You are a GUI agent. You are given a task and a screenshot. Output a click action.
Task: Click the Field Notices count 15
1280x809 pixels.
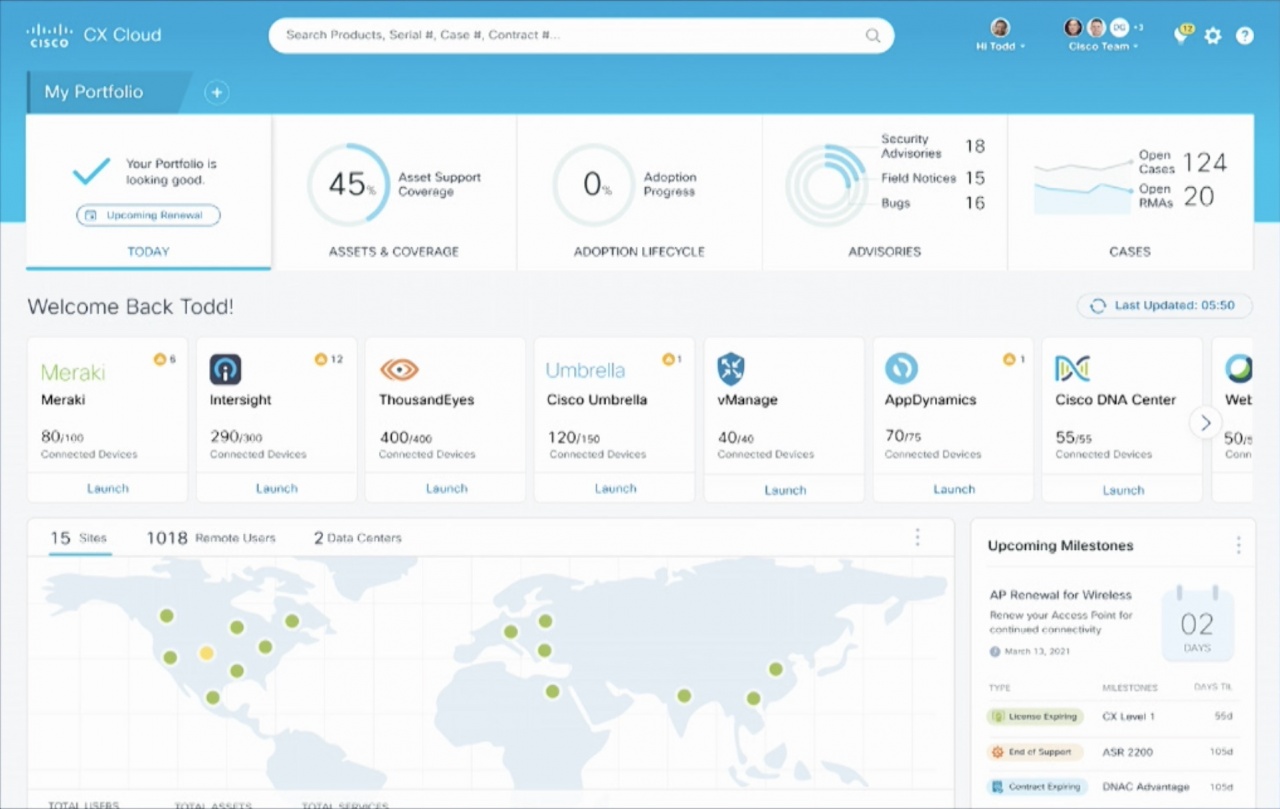pos(975,178)
